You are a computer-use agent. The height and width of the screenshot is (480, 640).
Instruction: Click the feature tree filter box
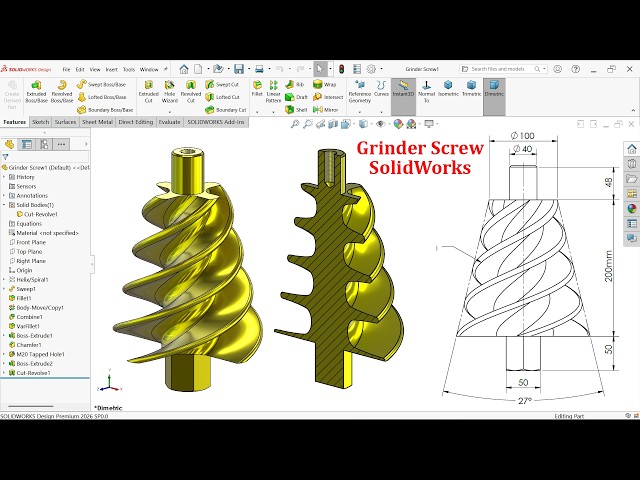(x=45, y=157)
